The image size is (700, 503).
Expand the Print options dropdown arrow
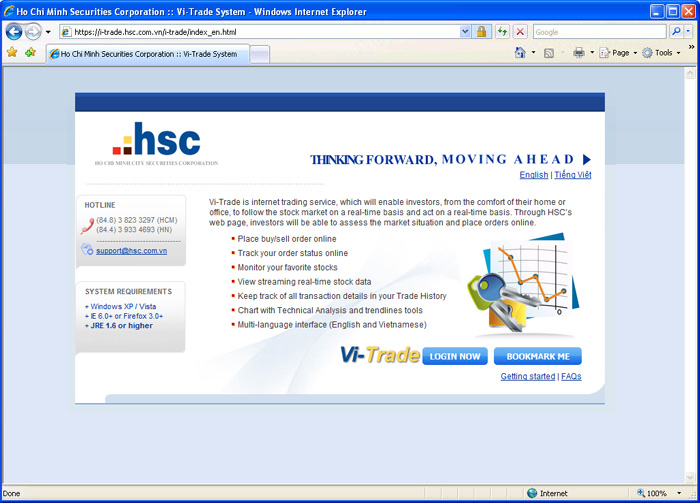click(x=592, y=53)
